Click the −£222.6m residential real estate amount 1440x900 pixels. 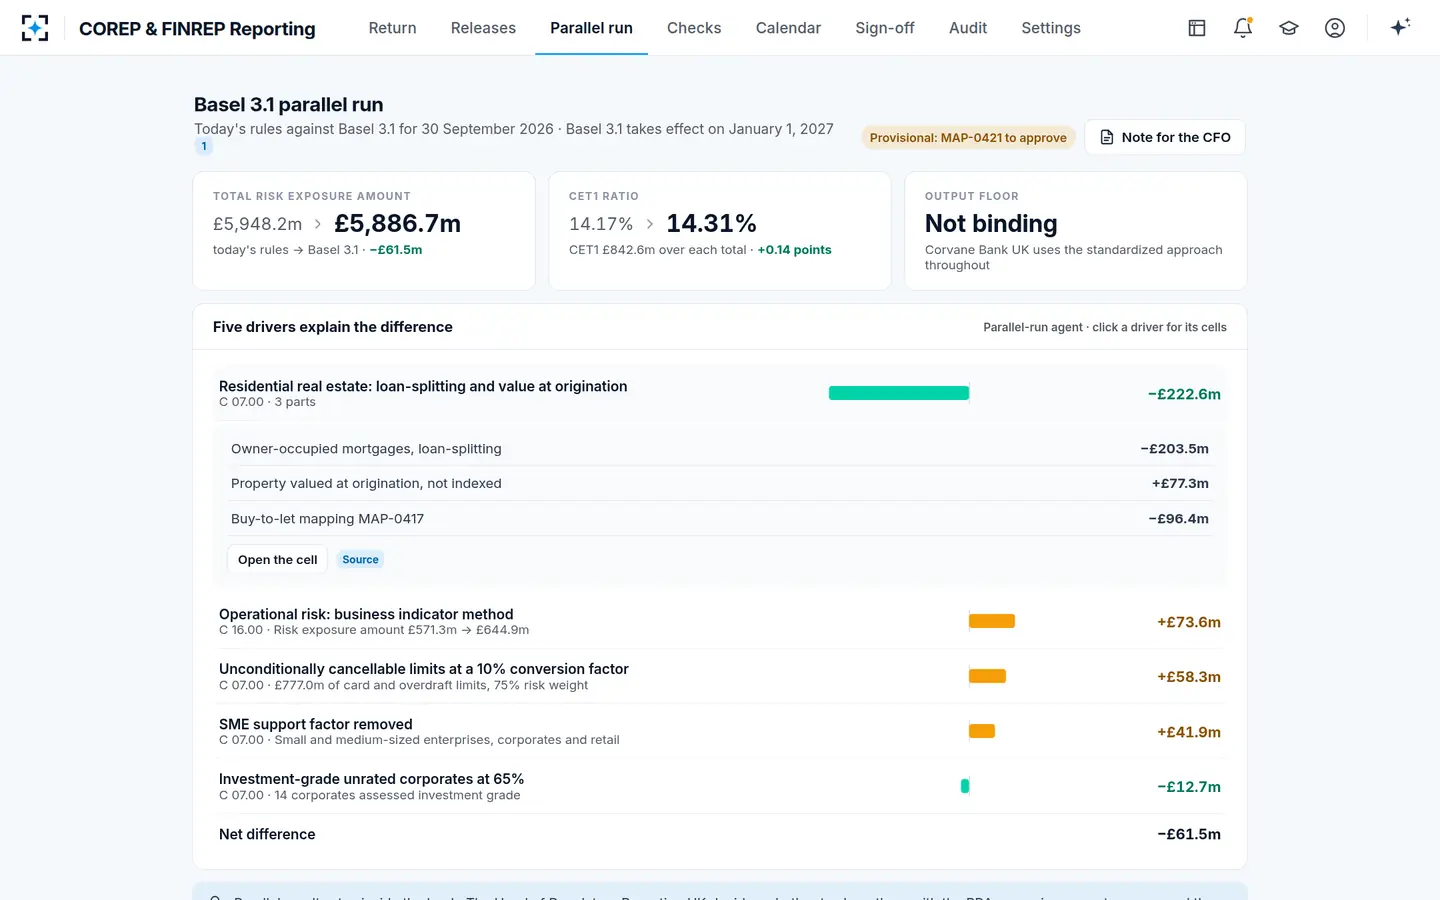1184,394
